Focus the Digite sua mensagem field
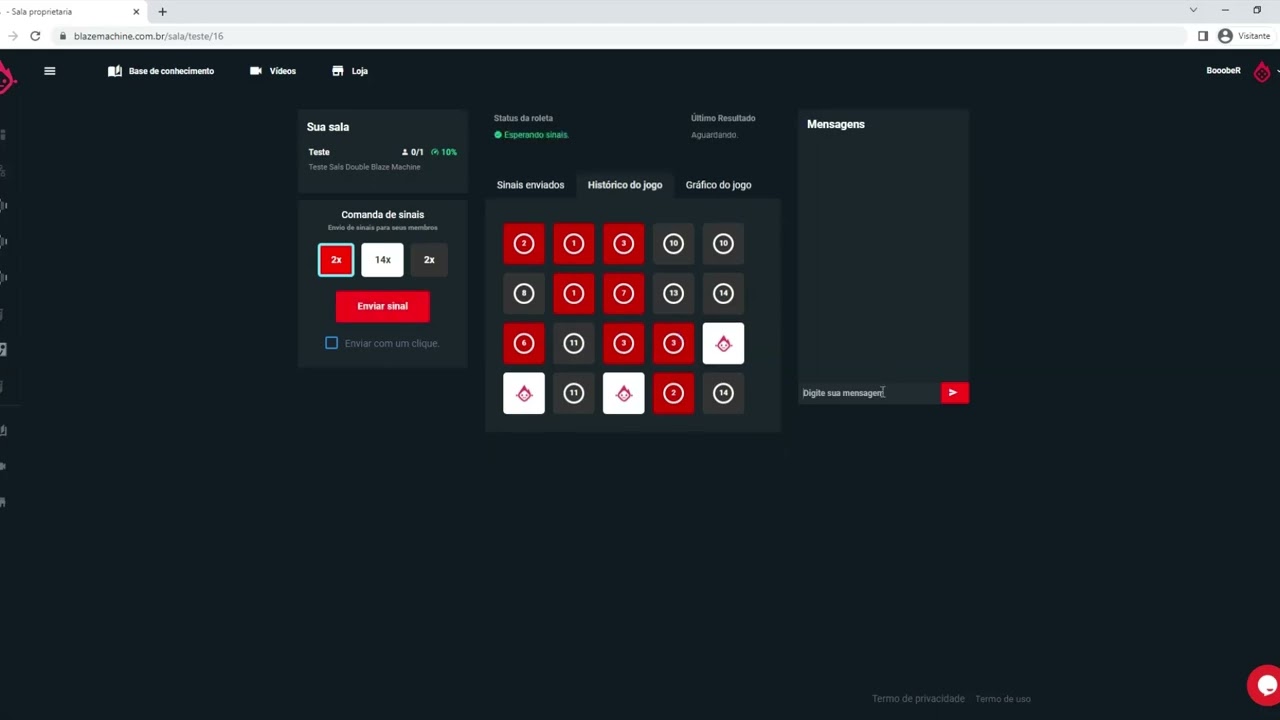Image resolution: width=1280 pixels, height=720 pixels. click(x=870, y=393)
